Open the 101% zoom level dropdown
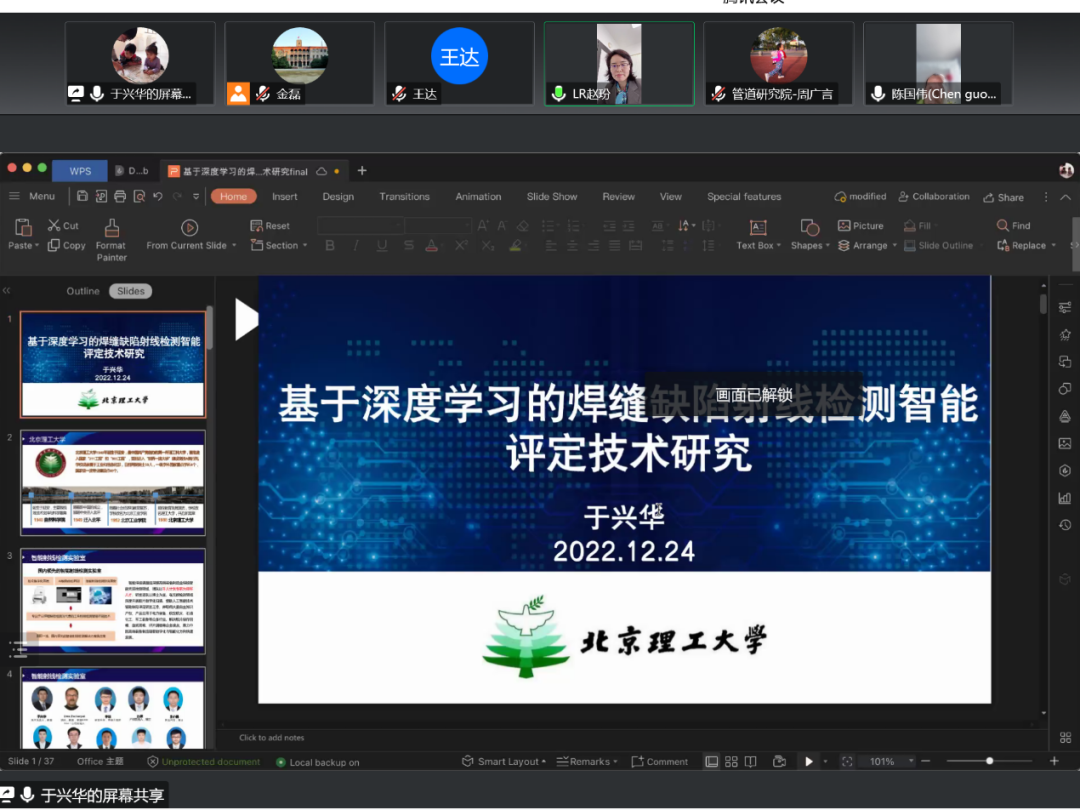 890,762
